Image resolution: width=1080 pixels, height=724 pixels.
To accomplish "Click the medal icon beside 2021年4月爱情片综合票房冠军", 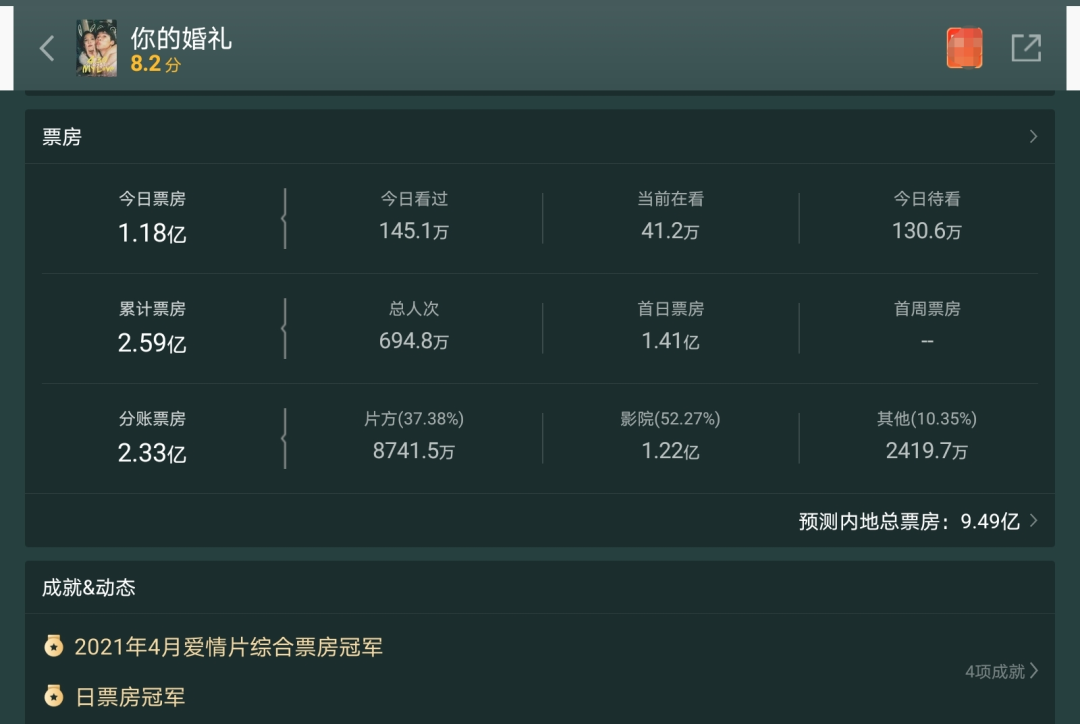I will (54, 646).
